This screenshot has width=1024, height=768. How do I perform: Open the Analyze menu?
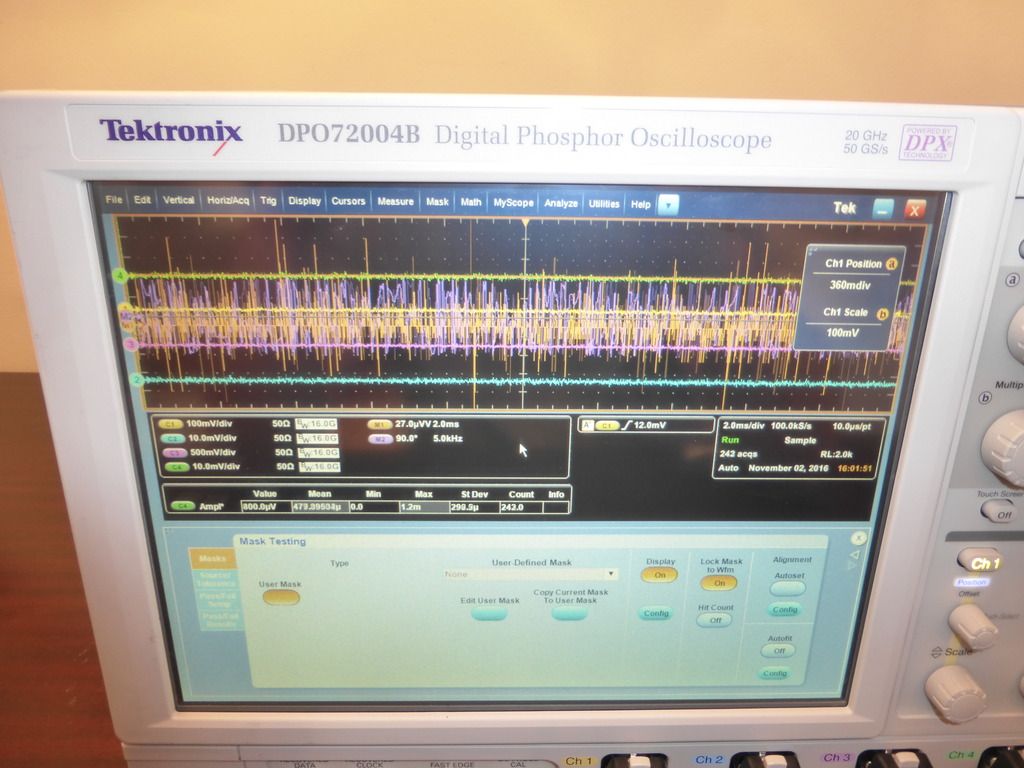click(561, 204)
